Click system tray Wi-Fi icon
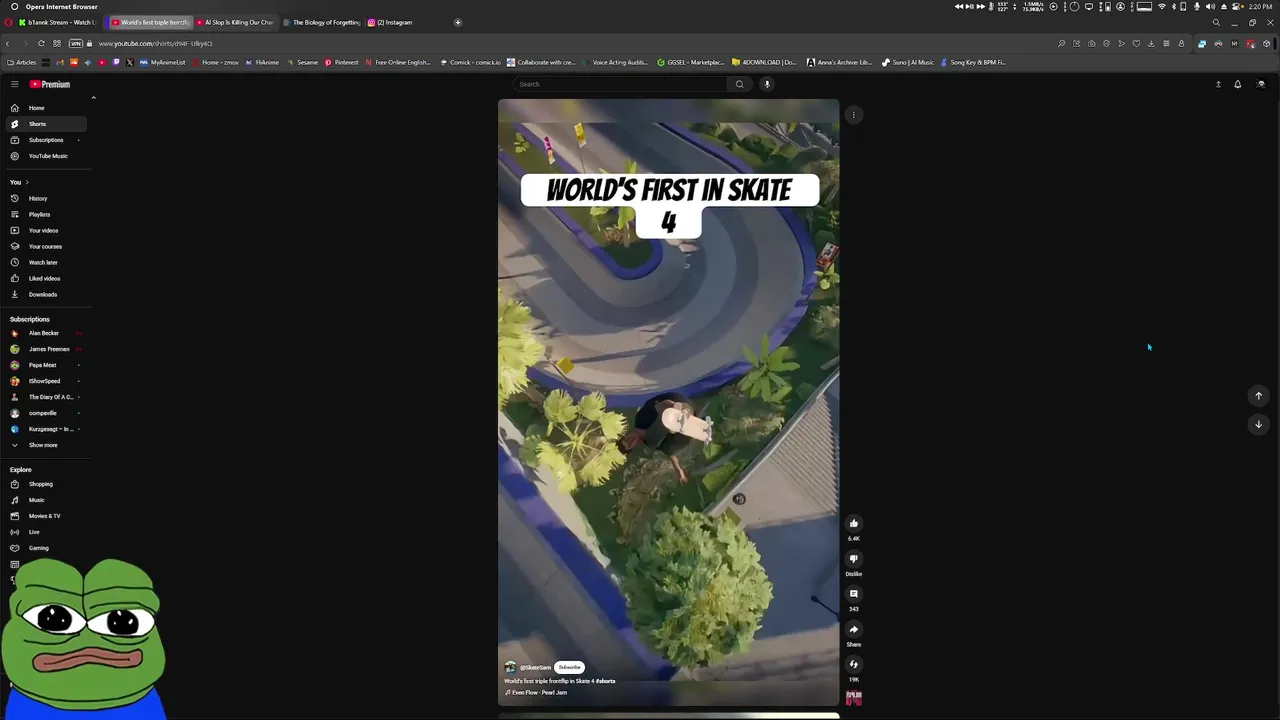 1161,7
